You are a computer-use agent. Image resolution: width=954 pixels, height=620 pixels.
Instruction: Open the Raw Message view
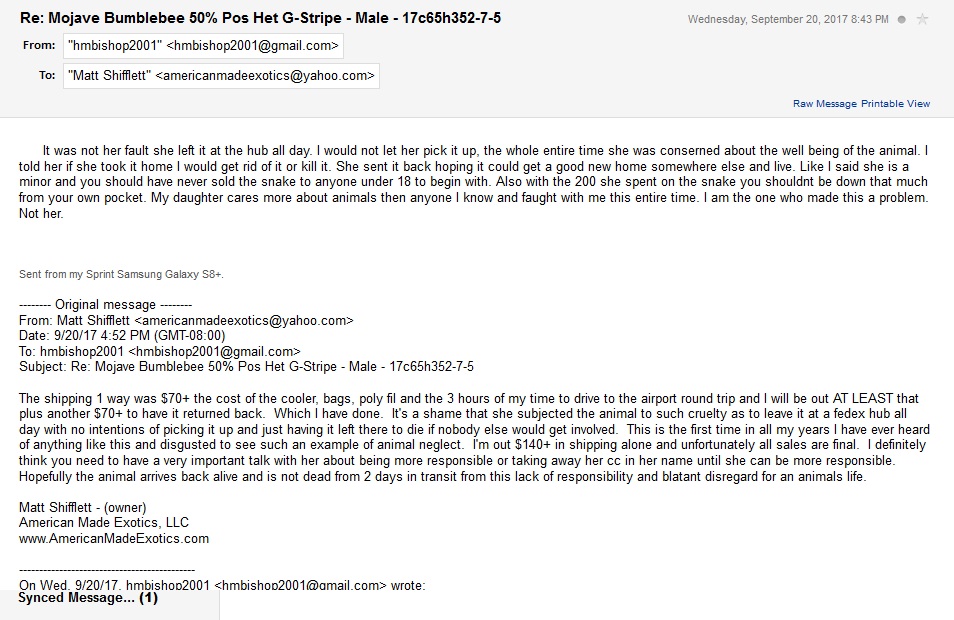(x=824, y=104)
